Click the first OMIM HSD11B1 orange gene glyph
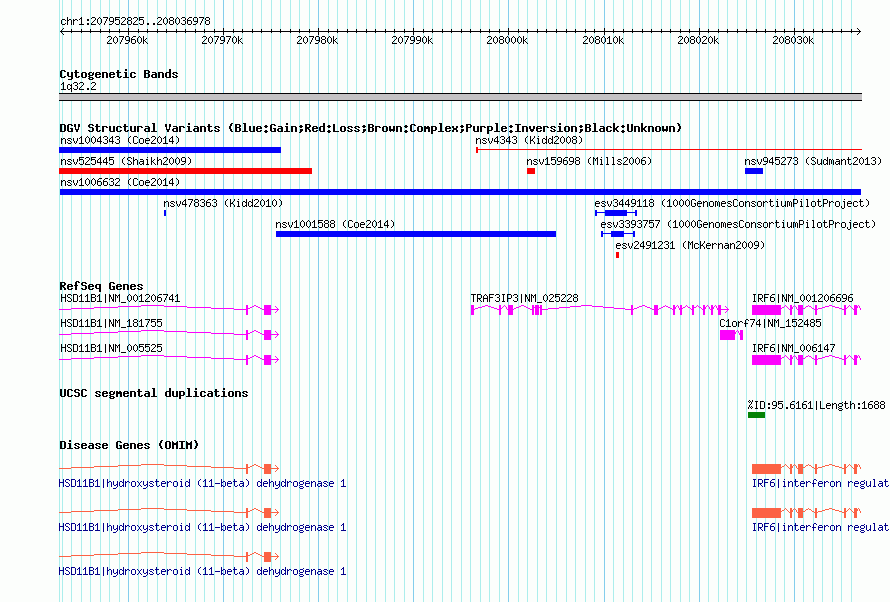The image size is (890, 602). tap(169, 468)
